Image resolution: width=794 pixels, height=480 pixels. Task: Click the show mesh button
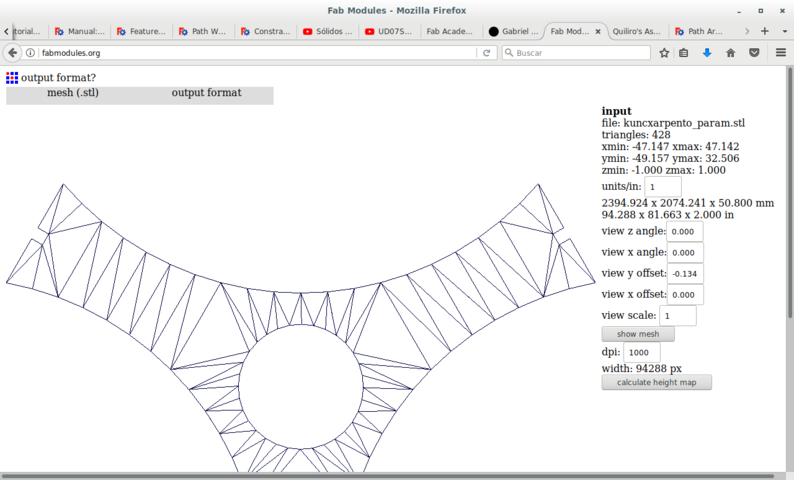point(638,334)
